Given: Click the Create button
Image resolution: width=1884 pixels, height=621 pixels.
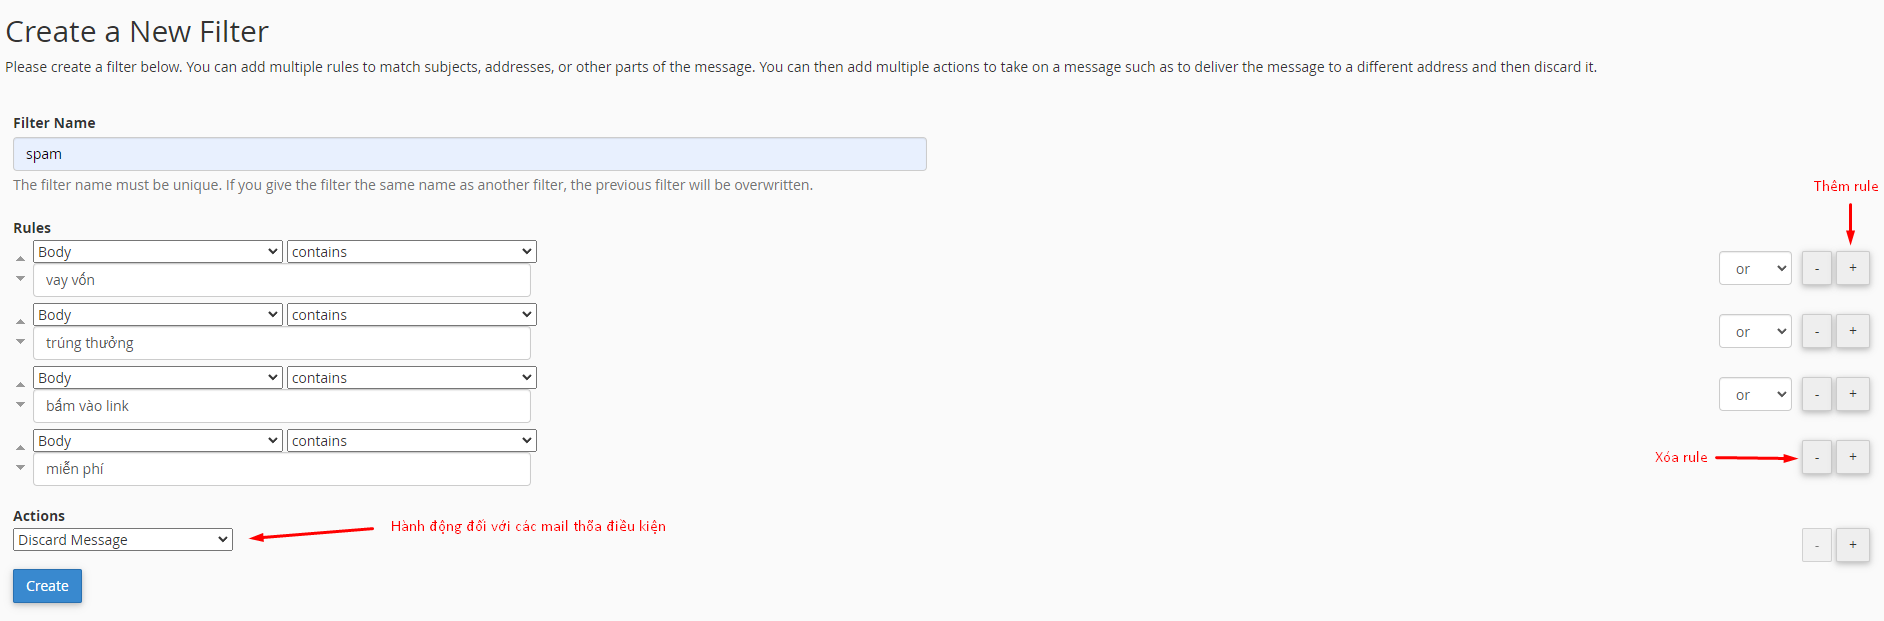Looking at the screenshot, I should [x=47, y=586].
